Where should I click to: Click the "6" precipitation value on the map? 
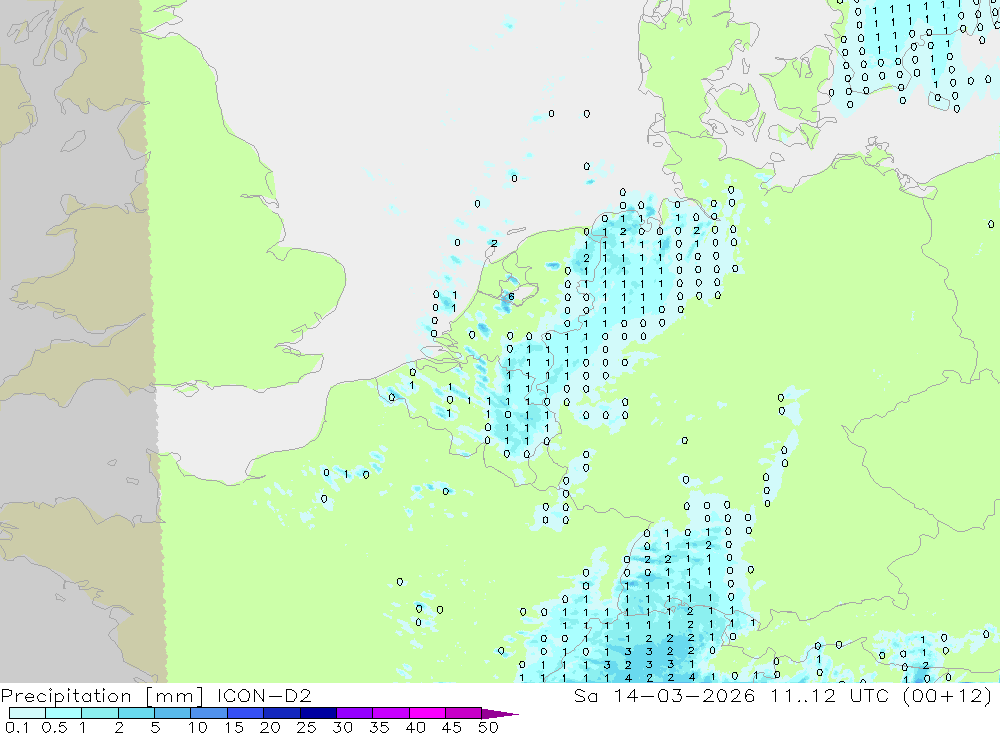pyautogui.click(x=511, y=297)
